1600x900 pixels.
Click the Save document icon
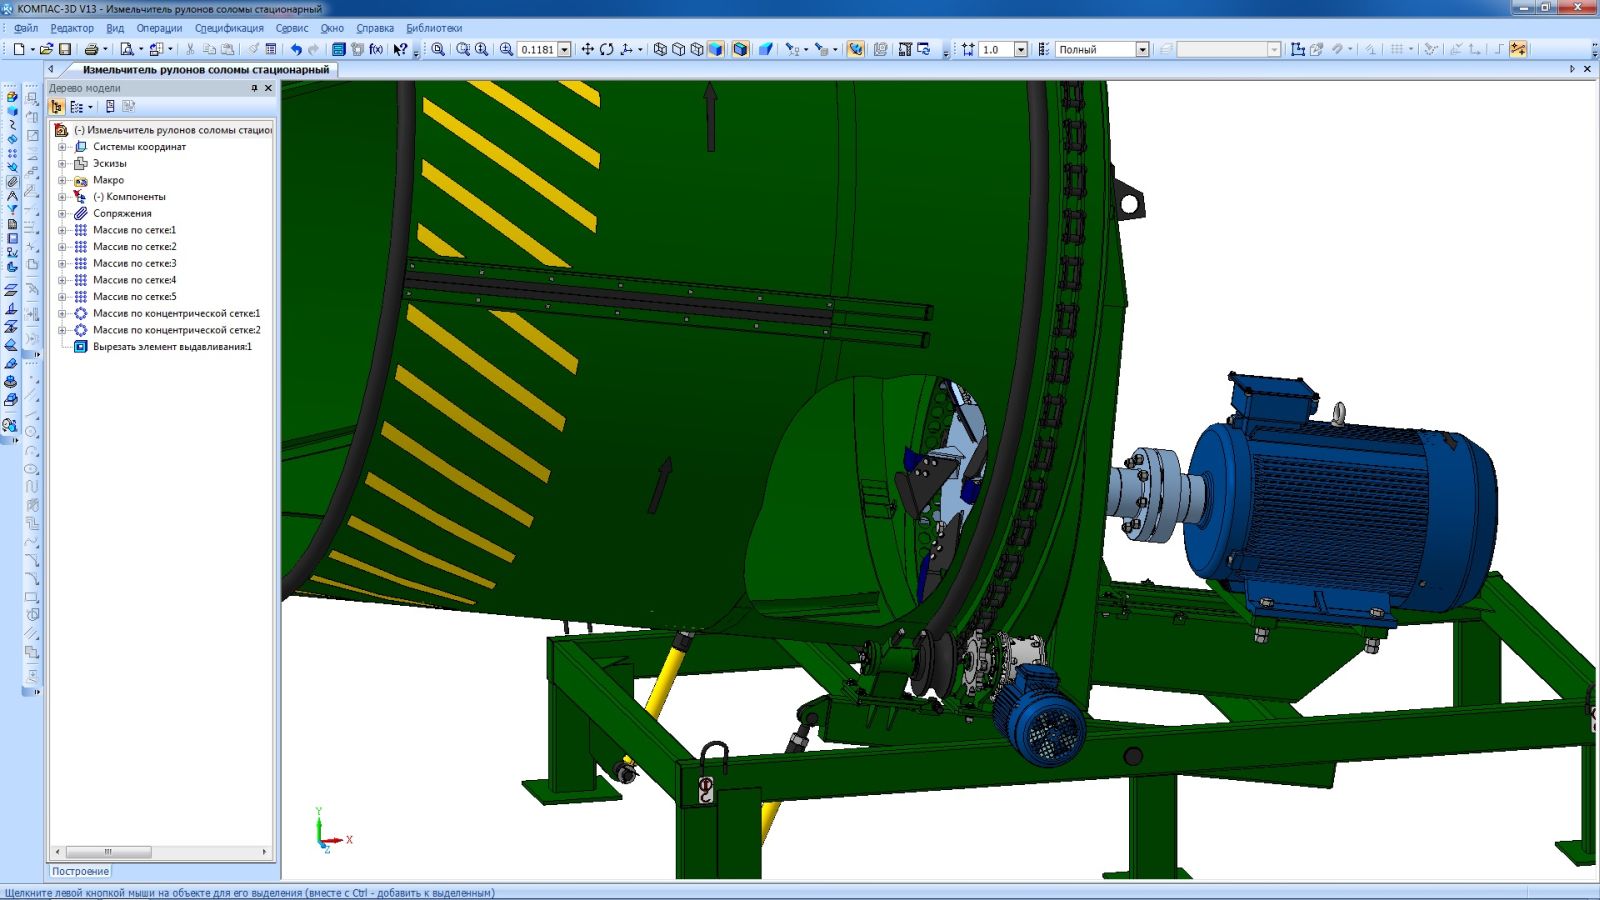[x=65, y=49]
